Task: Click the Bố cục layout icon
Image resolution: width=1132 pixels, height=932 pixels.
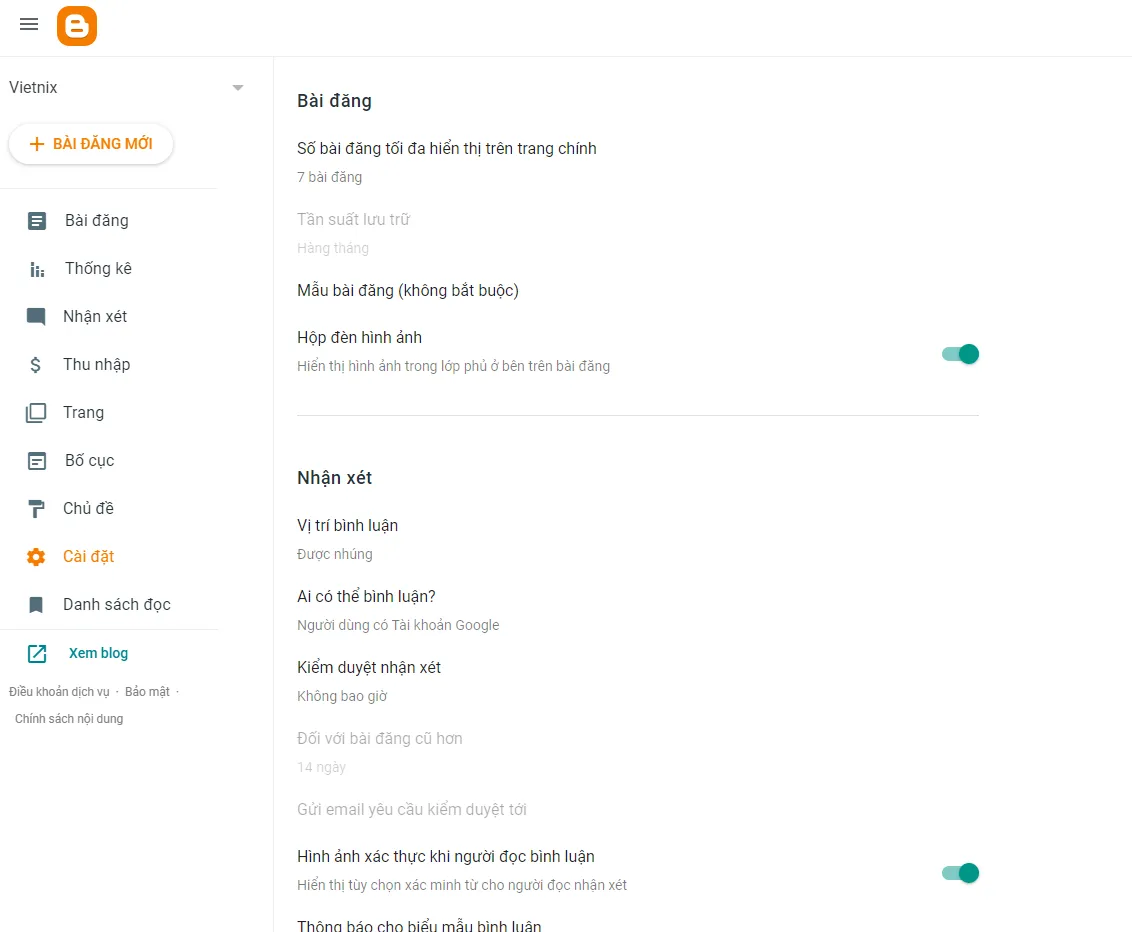Action: coord(37,461)
